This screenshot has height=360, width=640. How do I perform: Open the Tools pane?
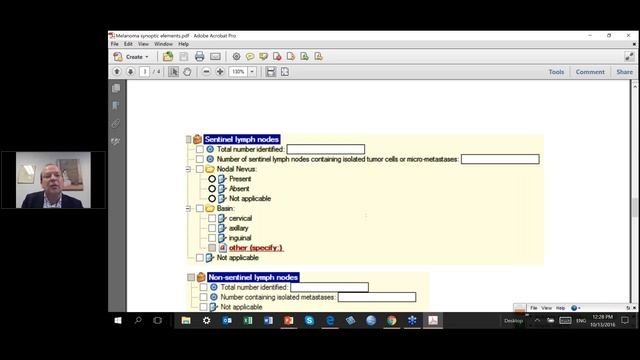(x=556, y=72)
